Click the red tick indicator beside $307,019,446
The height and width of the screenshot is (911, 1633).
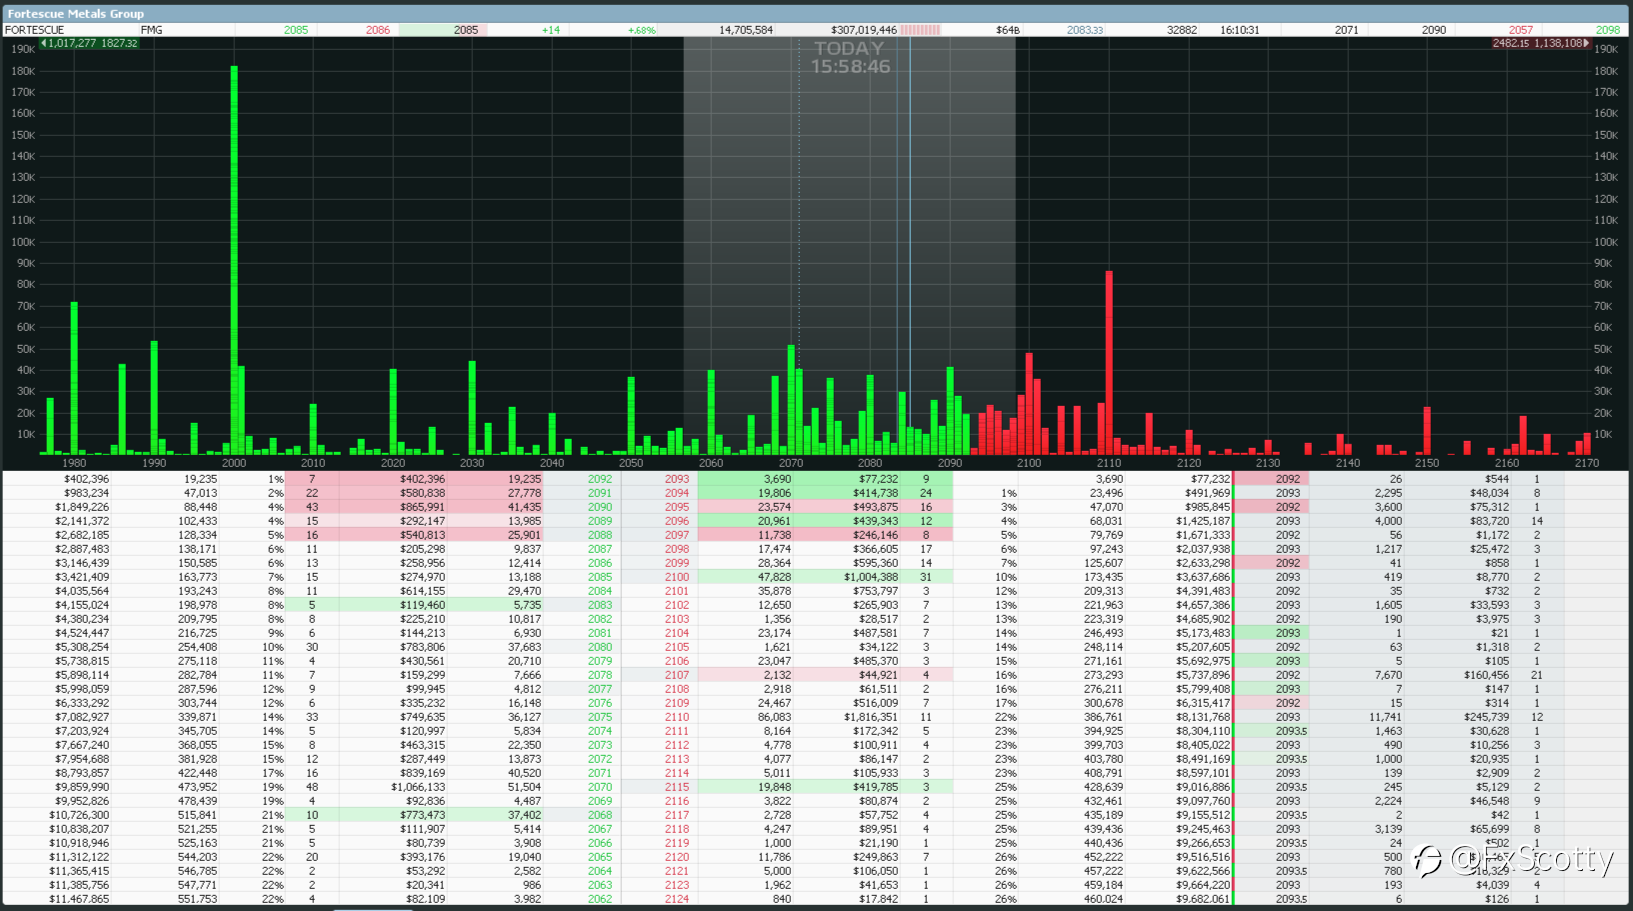coord(920,30)
